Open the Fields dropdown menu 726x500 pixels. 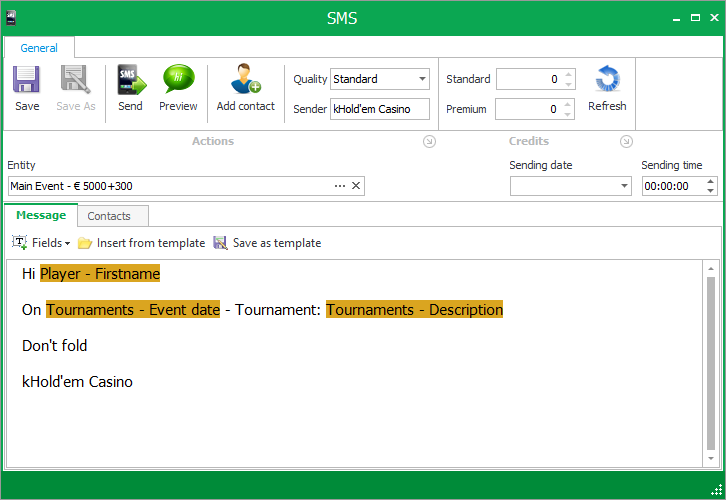click(41, 243)
